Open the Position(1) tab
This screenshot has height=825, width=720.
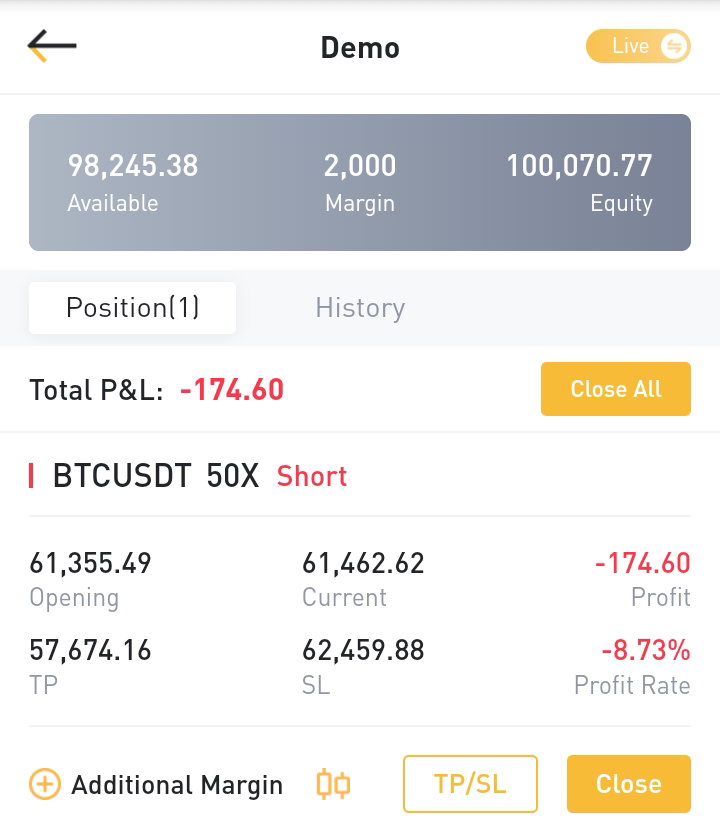coord(132,308)
